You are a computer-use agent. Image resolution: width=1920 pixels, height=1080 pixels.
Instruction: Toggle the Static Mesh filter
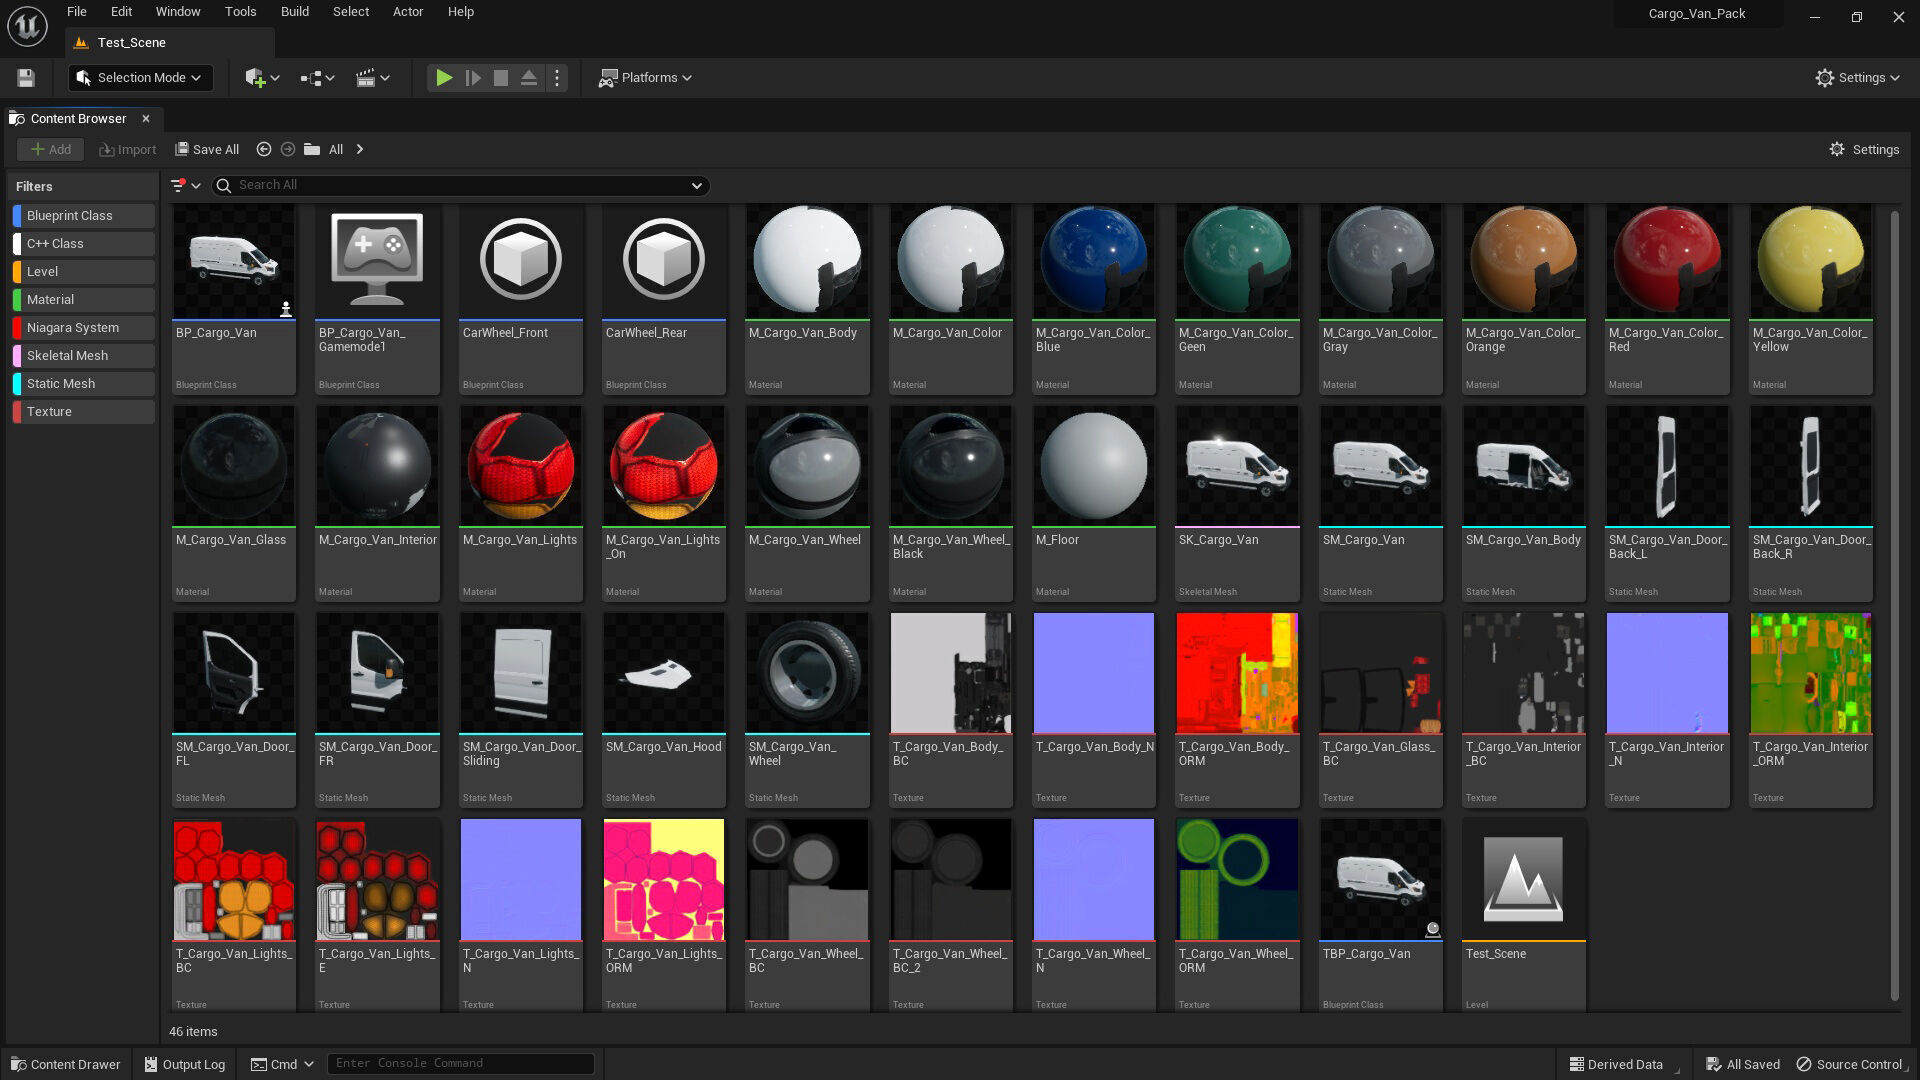coord(84,383)
